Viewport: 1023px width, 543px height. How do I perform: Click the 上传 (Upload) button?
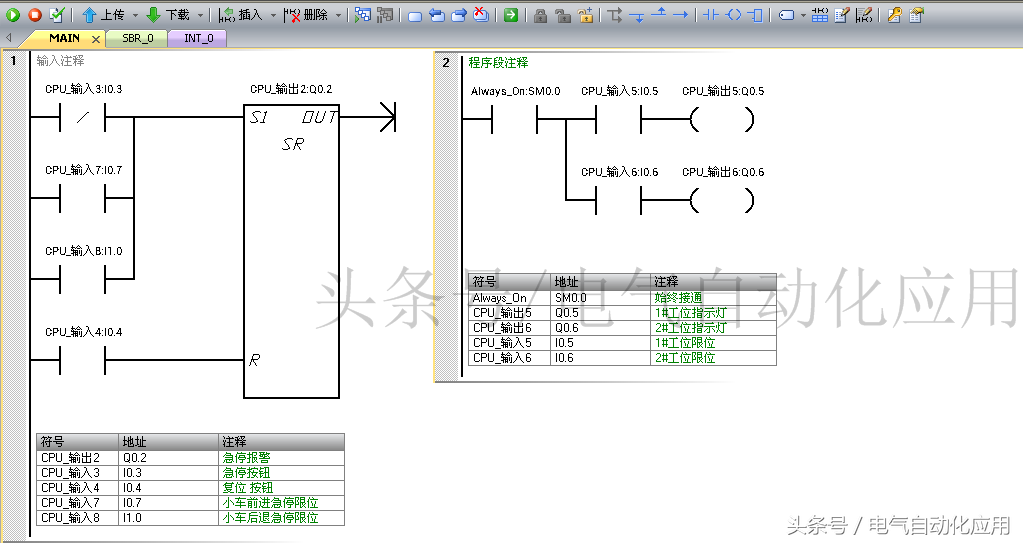pos(103,14)
